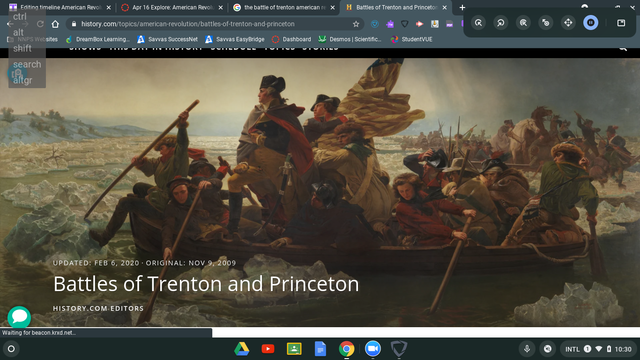
Task: Click the Chrome icon in the shelf
Action: (x=346, y=349)
